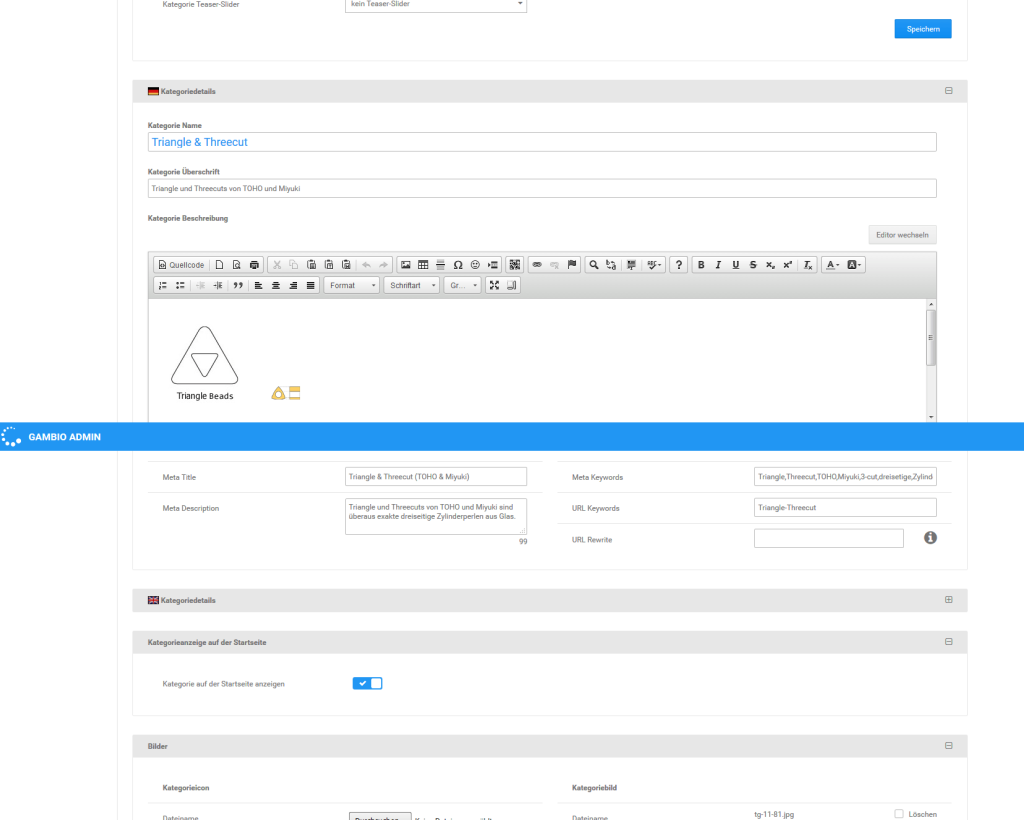Expand the English Kategoriedetails section
This screenshot has height=820, width=1024.
pos(948,600)
